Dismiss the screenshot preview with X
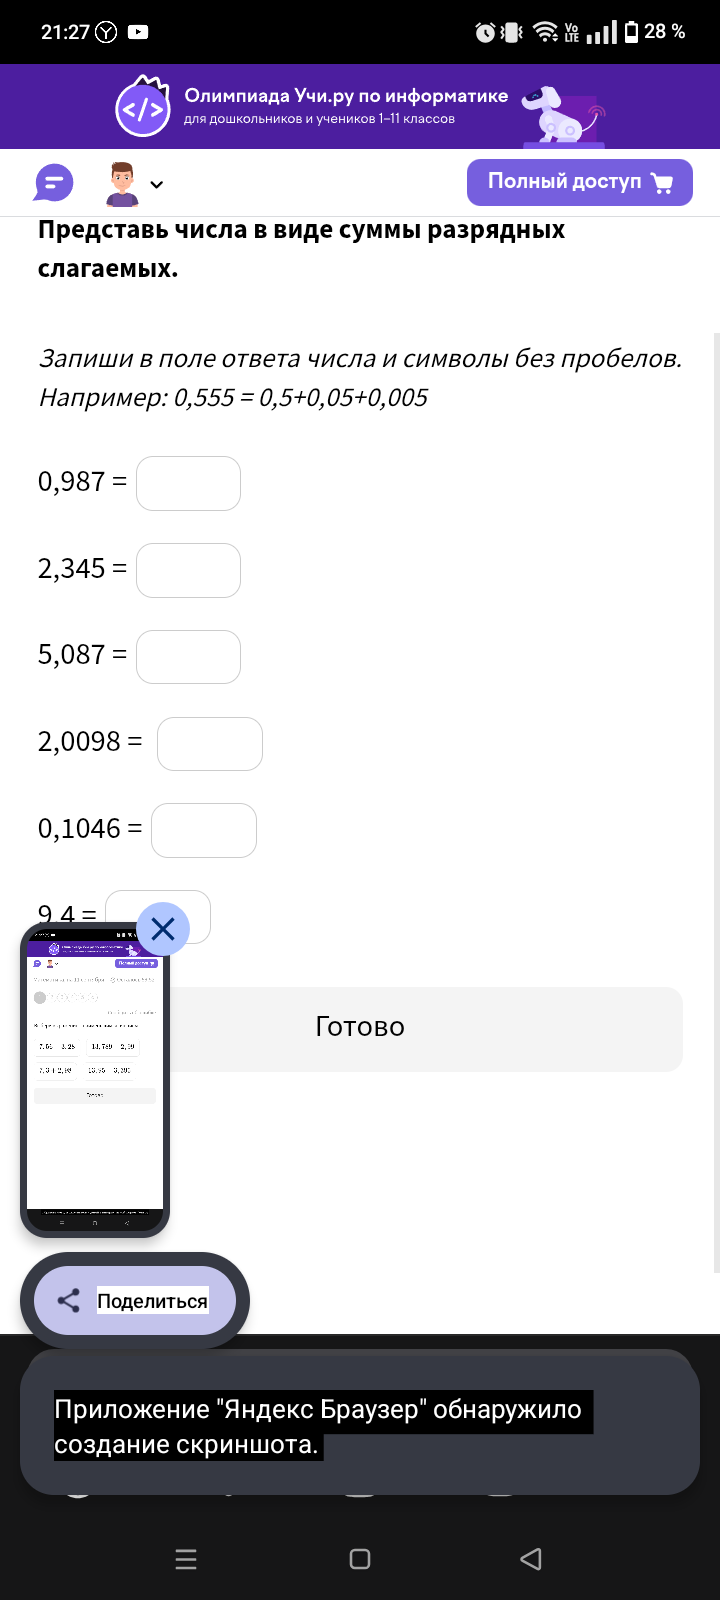720x1600 pixels. click(x=163, y=929)
